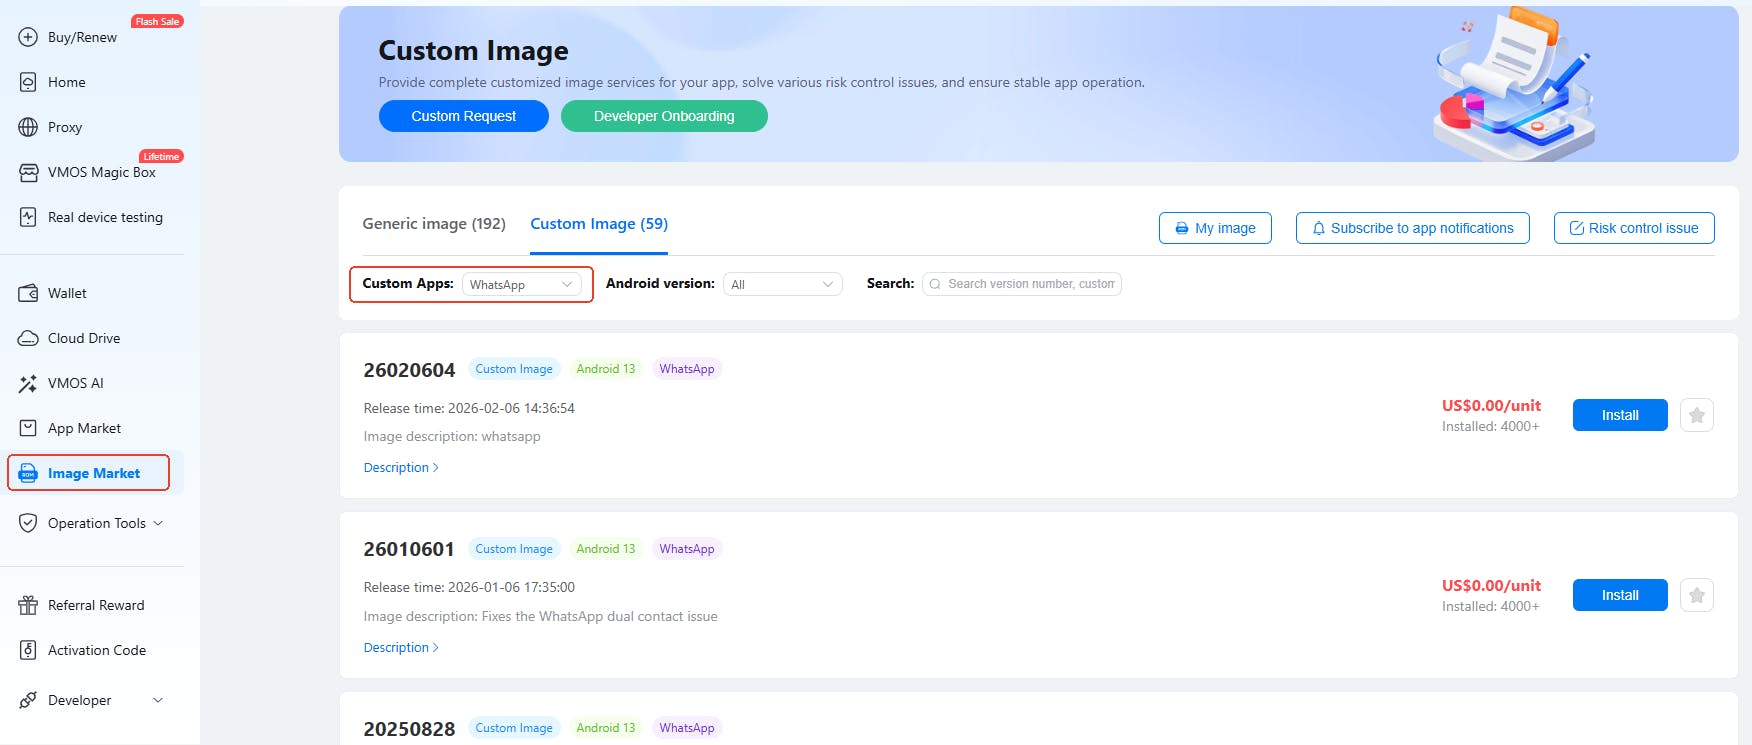The width and height of the screenshot is (1752, 745).
Task: Click image version number 26020604
Action: (409, 370)
